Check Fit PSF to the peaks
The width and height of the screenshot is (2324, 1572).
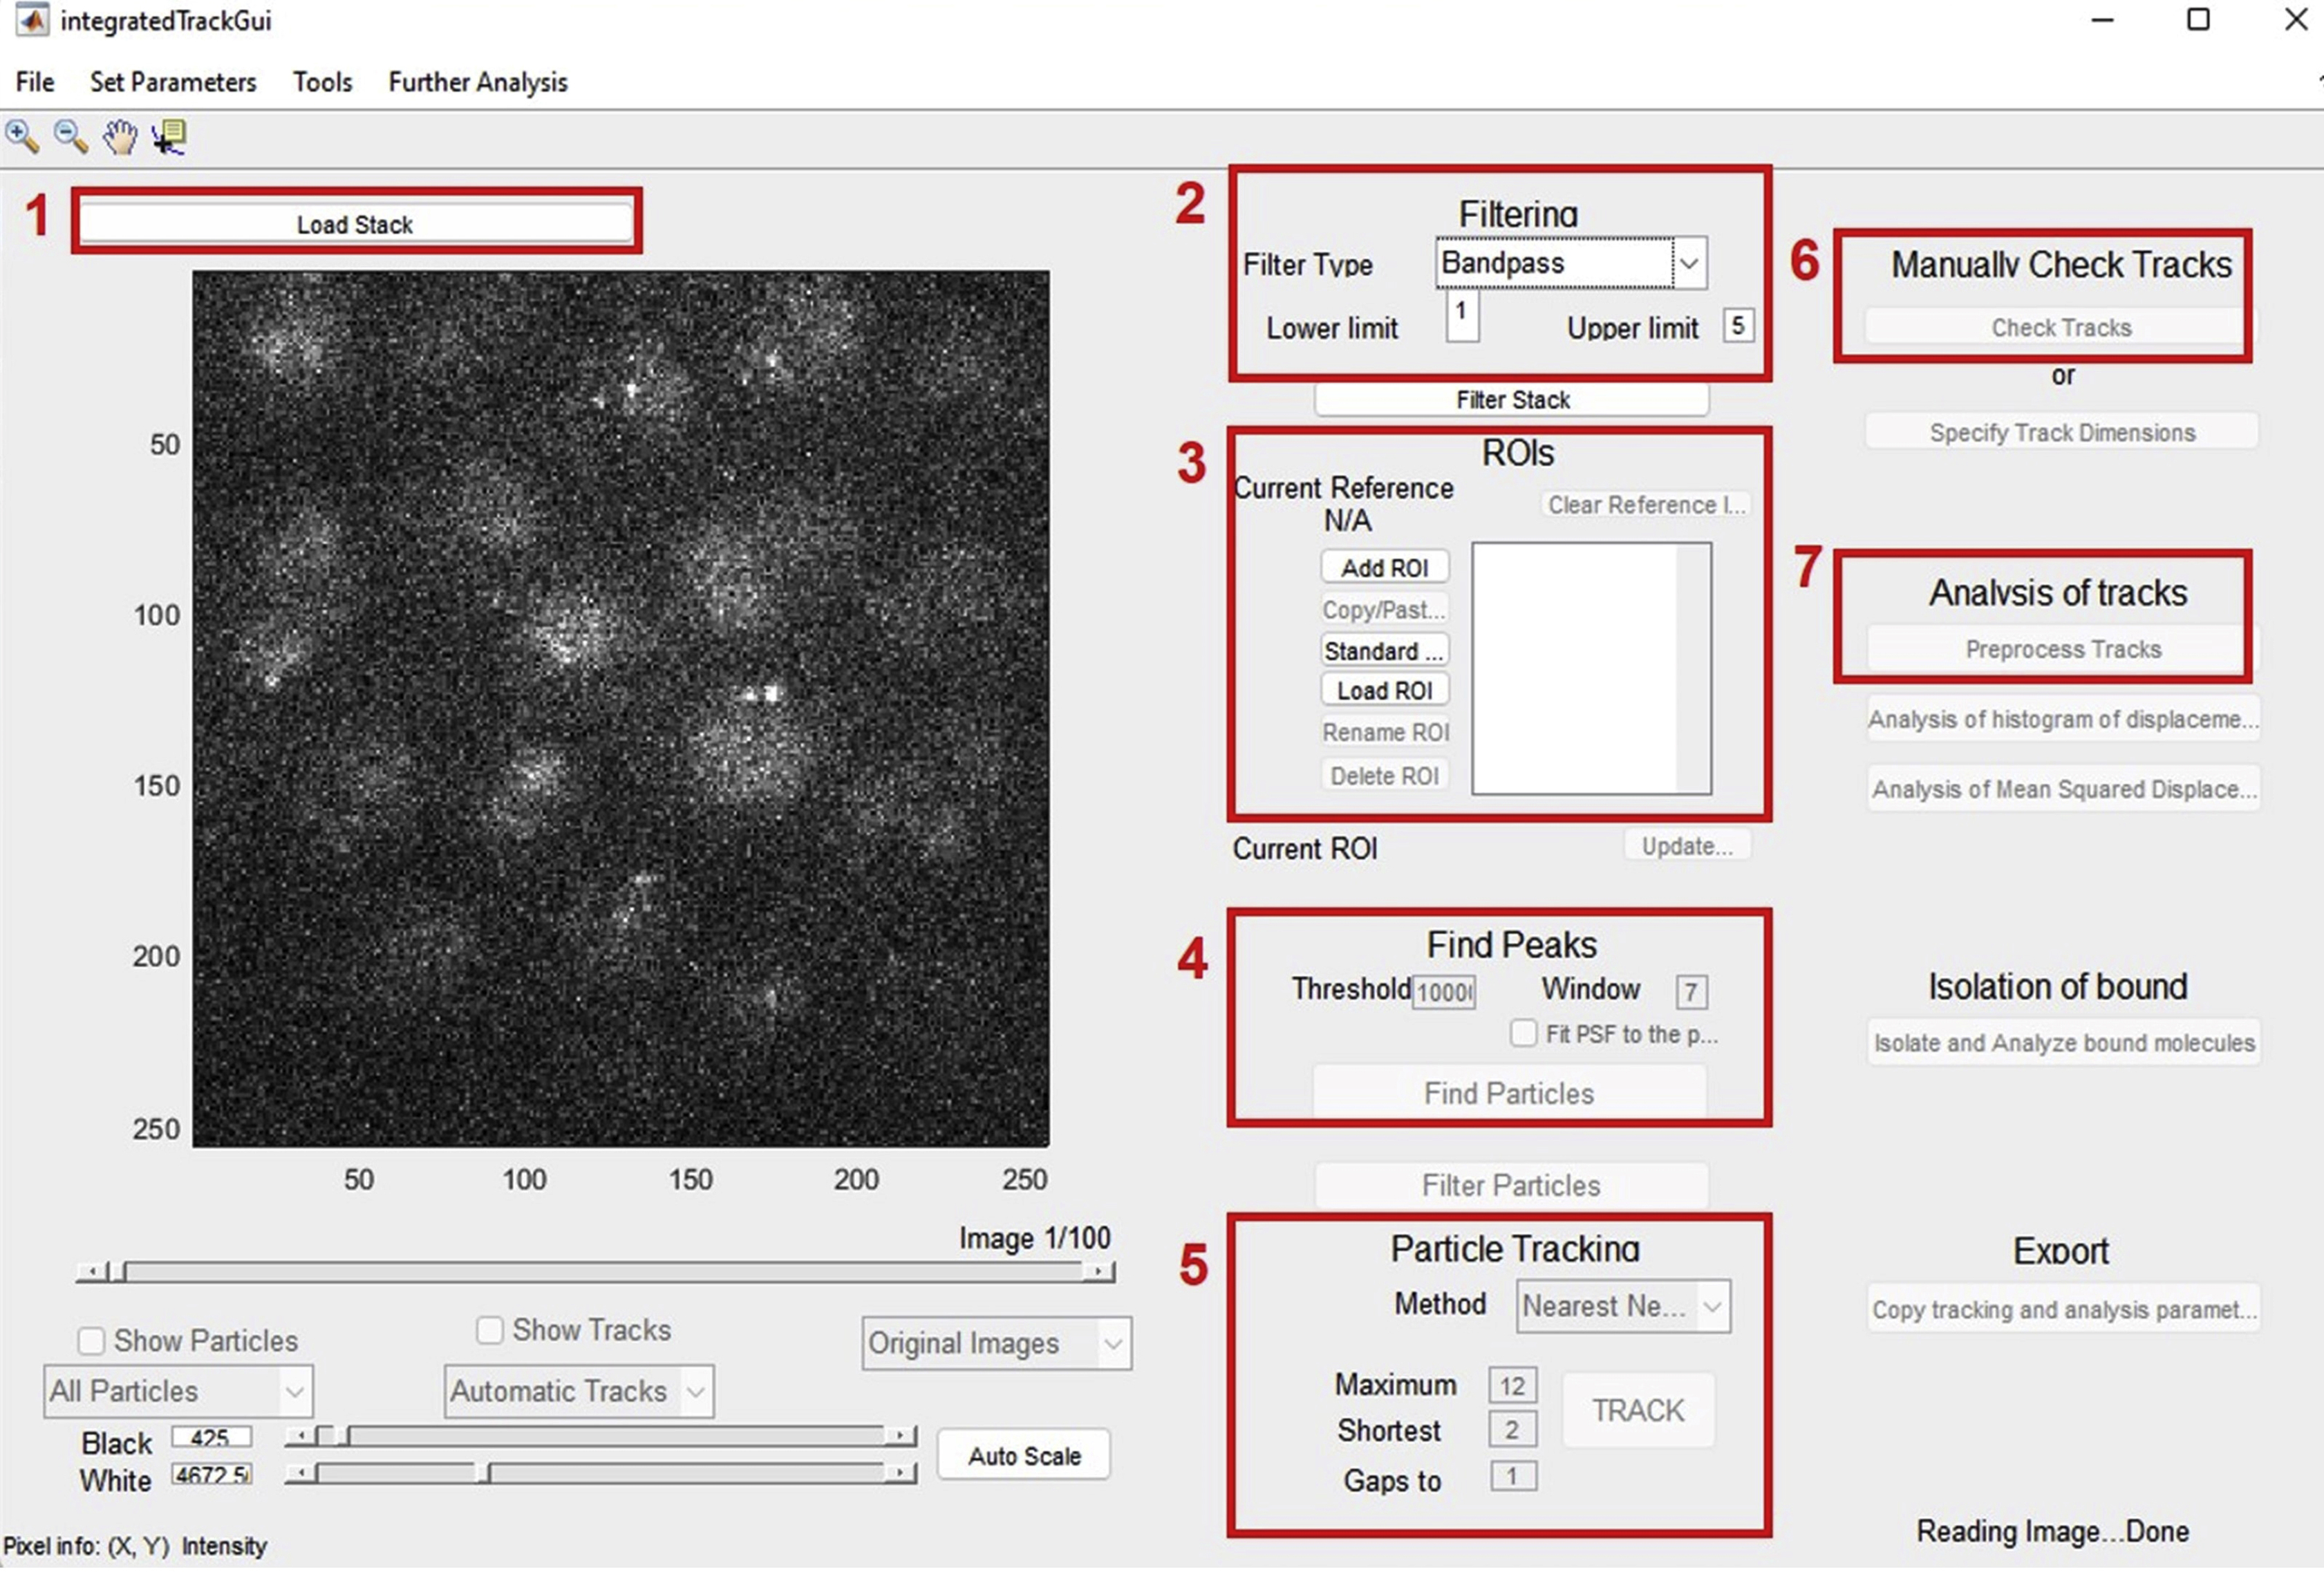pos(1524,1033)
